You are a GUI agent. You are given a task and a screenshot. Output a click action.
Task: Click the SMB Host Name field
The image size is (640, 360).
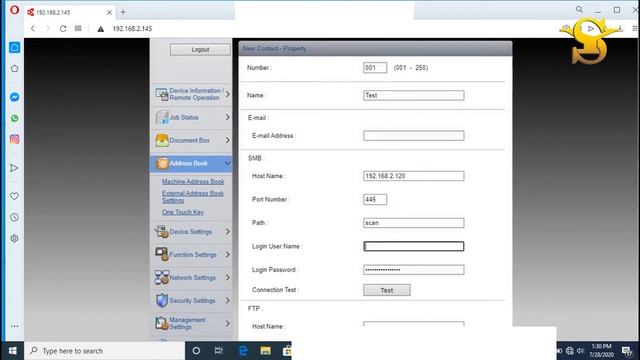click(413, 176)
